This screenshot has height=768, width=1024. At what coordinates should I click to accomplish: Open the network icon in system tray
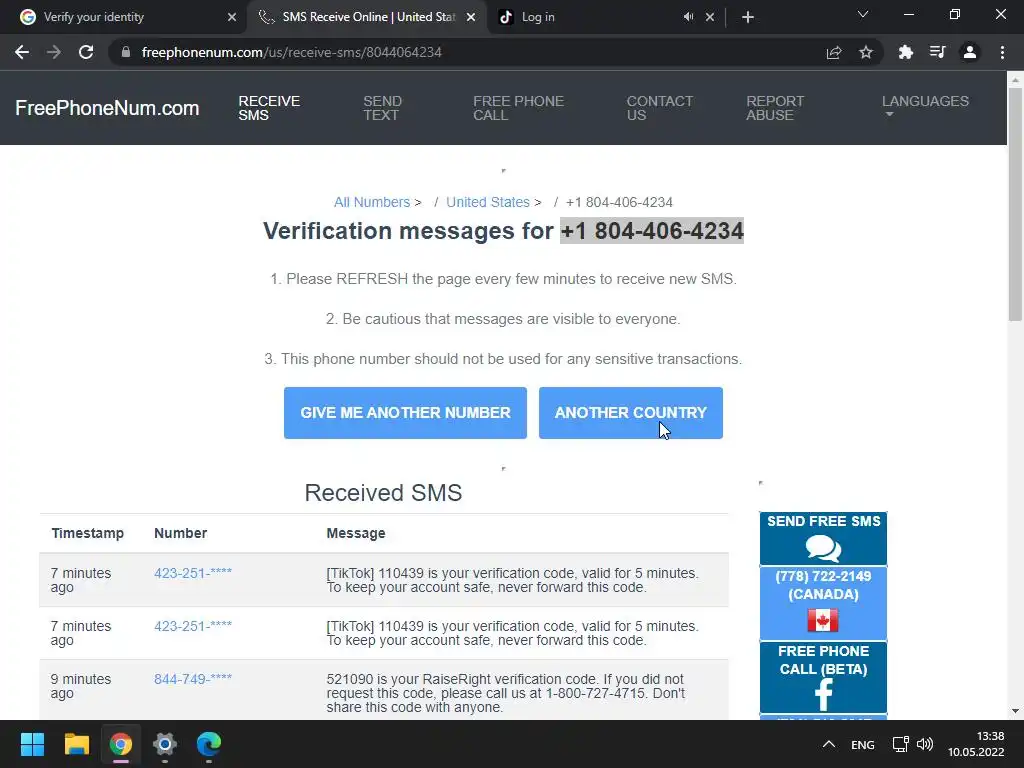901,744
